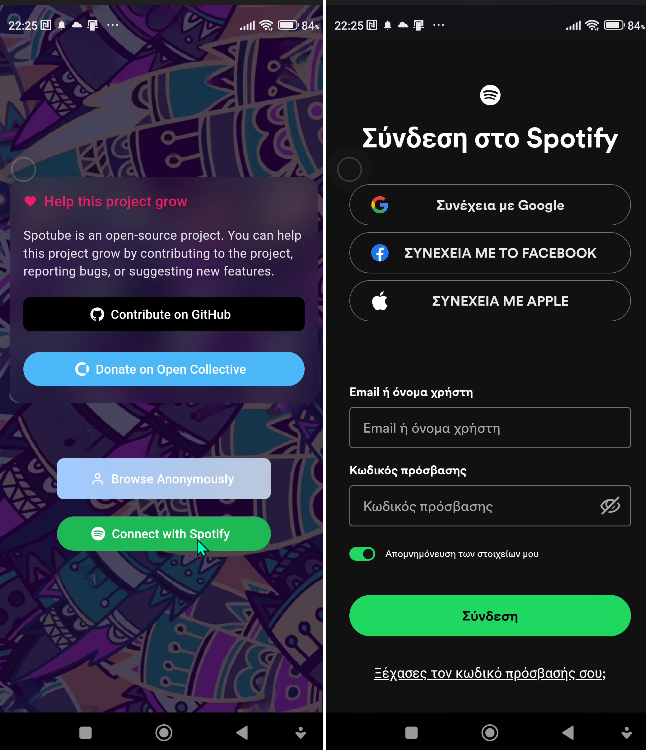Click the Open Collective logo icon
The image size is (646, 750).
(x=82, y=369)
